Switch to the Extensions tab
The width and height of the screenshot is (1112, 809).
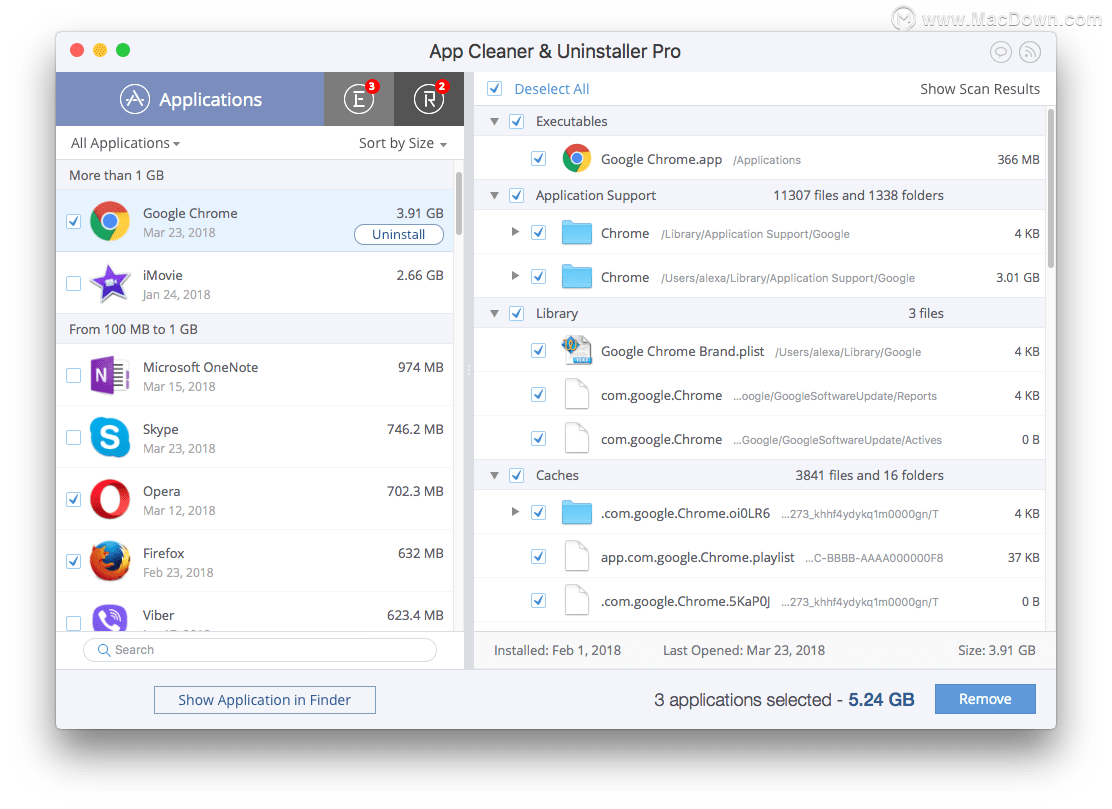(x=359, y=99)
